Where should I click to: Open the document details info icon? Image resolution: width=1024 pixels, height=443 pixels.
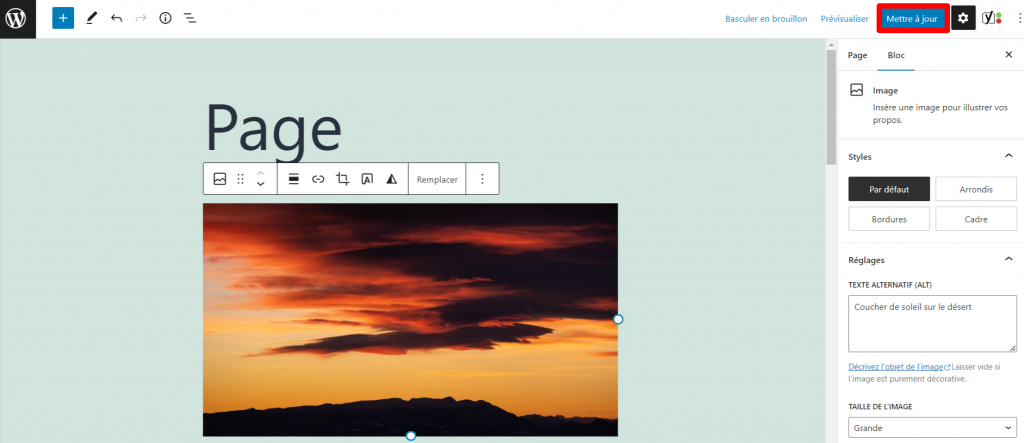click(x=165, y=18)
